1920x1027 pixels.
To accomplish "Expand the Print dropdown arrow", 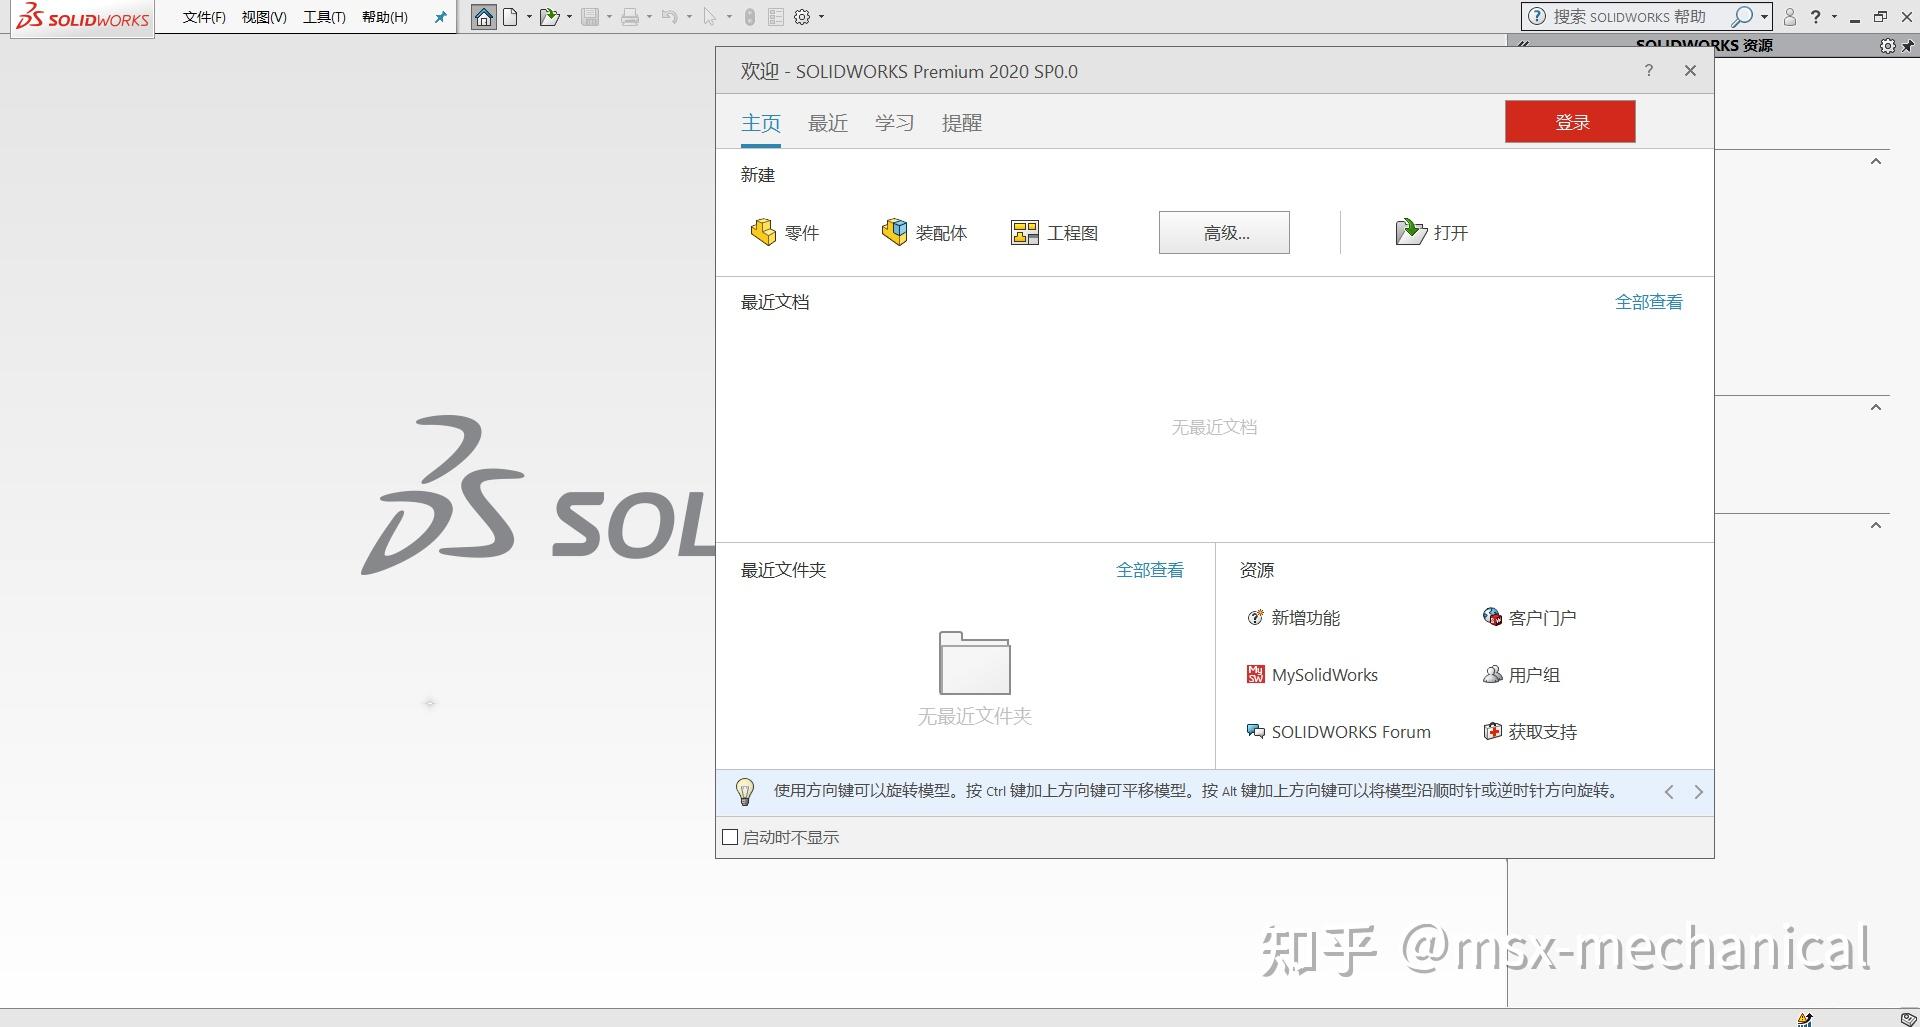I will [x=649, y=17].
